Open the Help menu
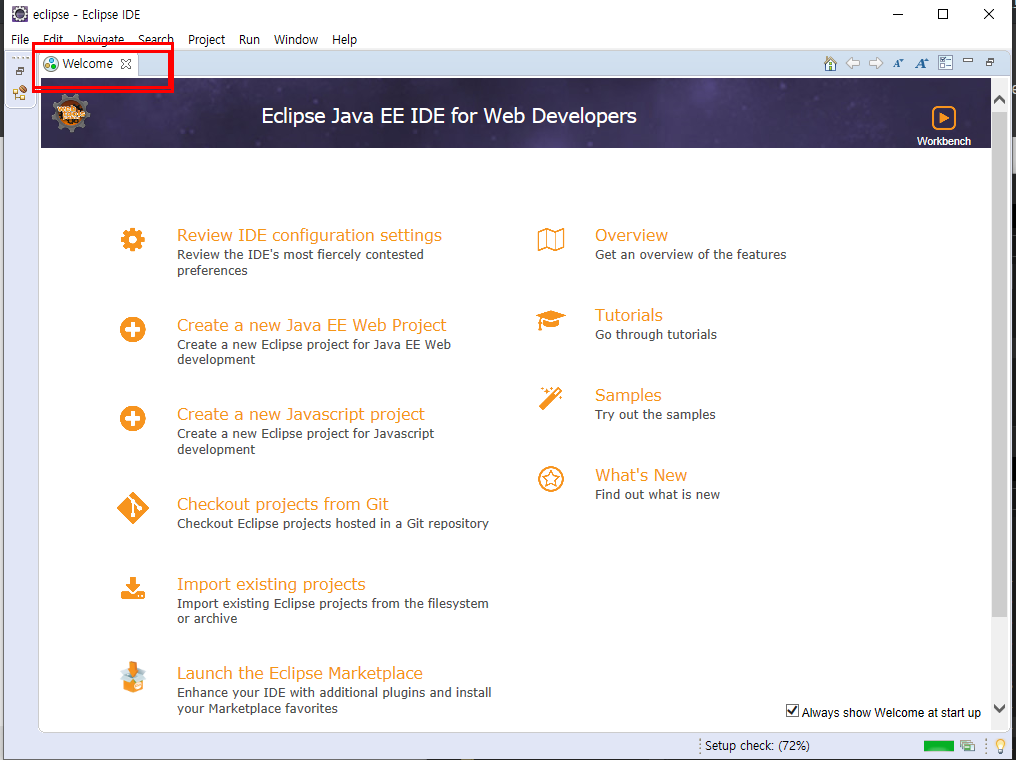The height and width of the screenshot is (760, 1016). click(345, 40)
